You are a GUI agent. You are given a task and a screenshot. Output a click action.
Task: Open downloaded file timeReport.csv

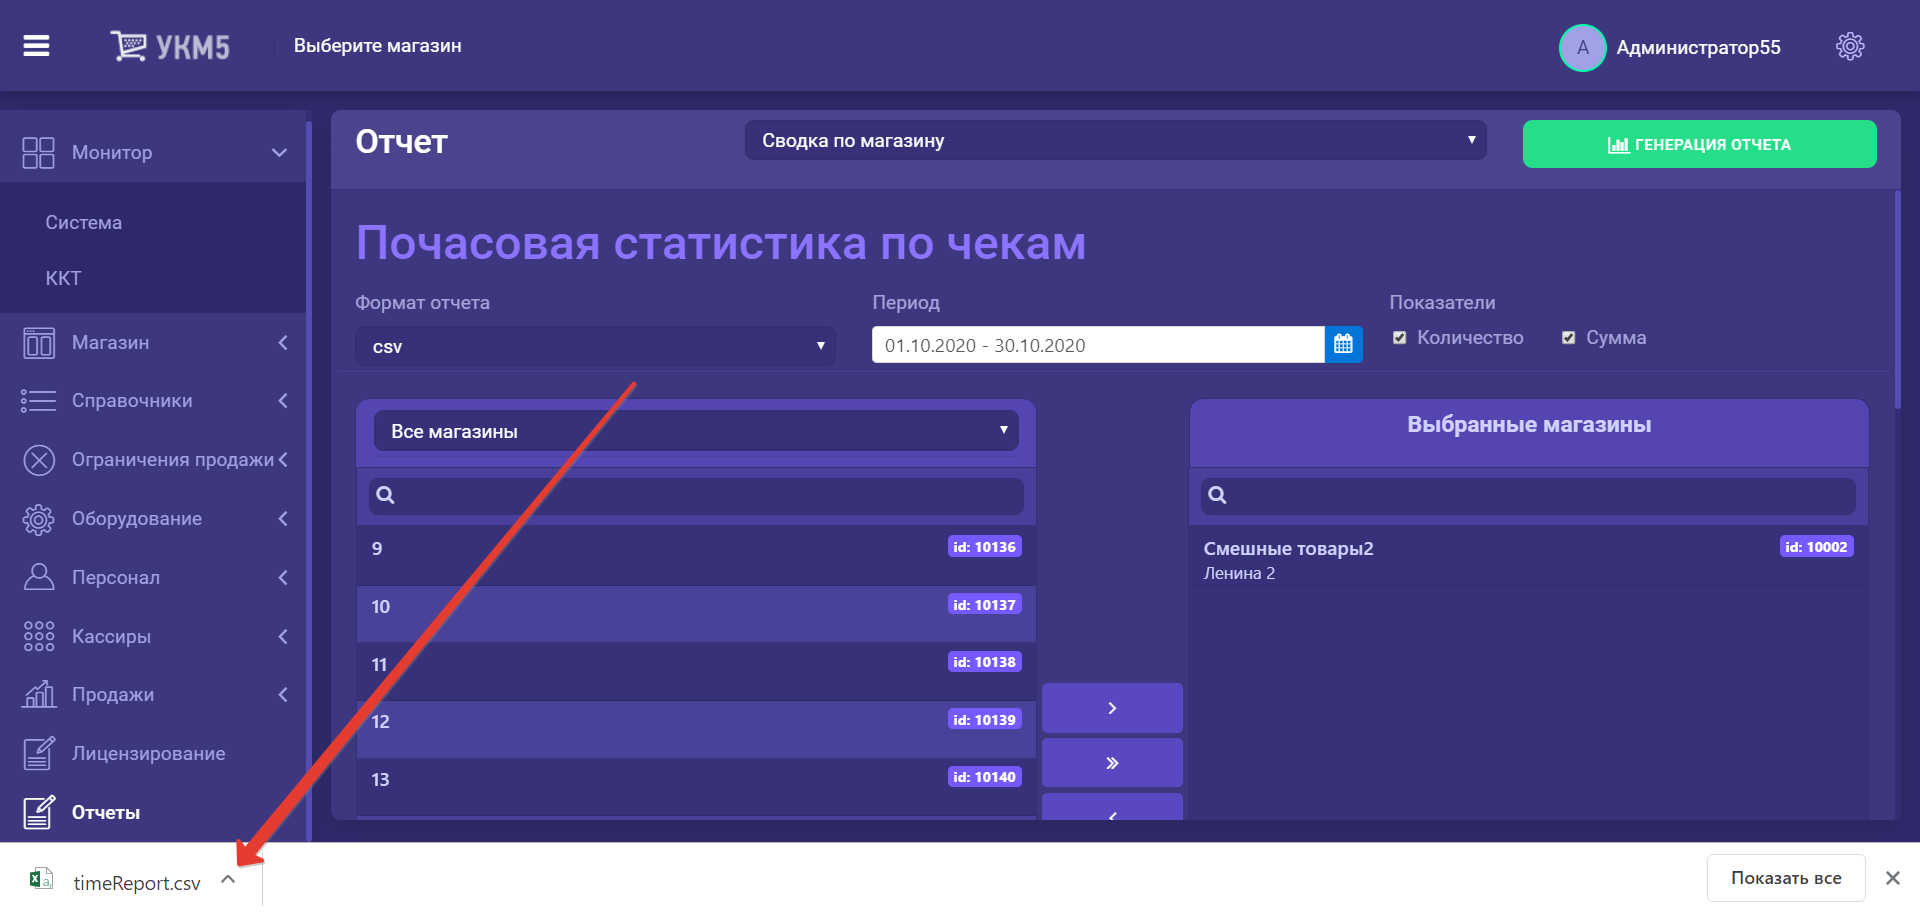[137, 883]
